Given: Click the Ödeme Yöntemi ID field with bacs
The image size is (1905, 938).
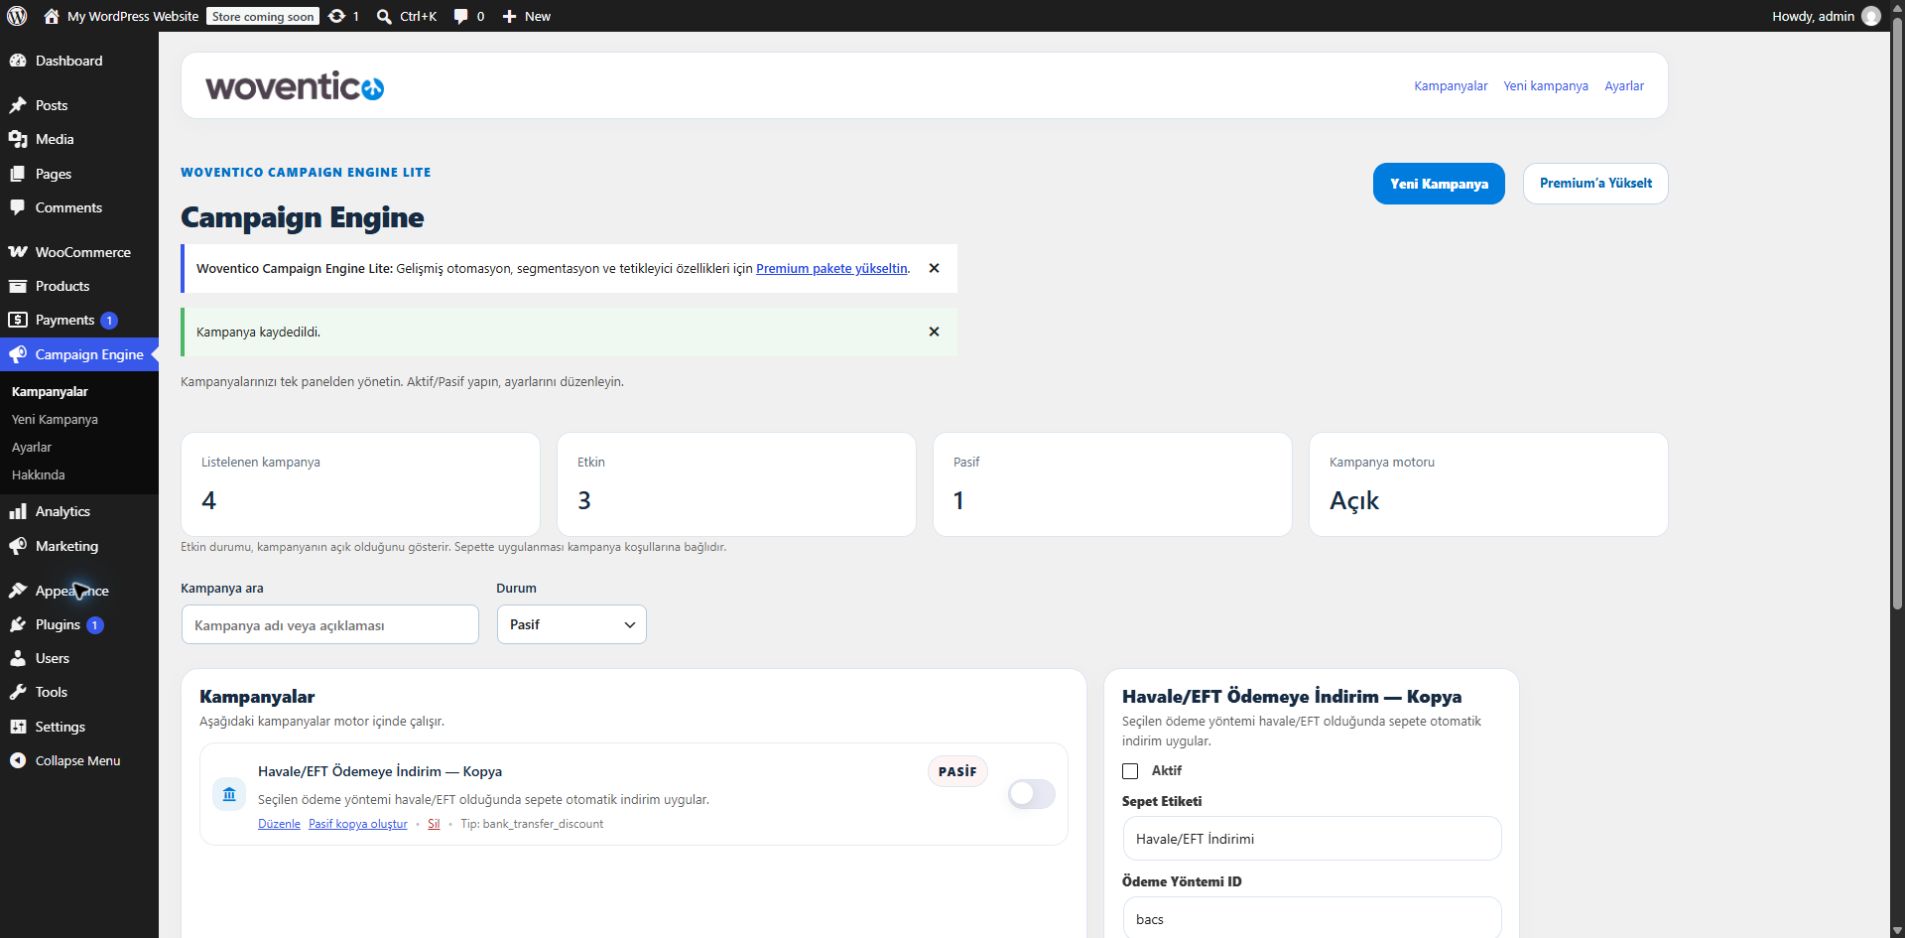Looking at the screenshot, I should click(1312, 918).
